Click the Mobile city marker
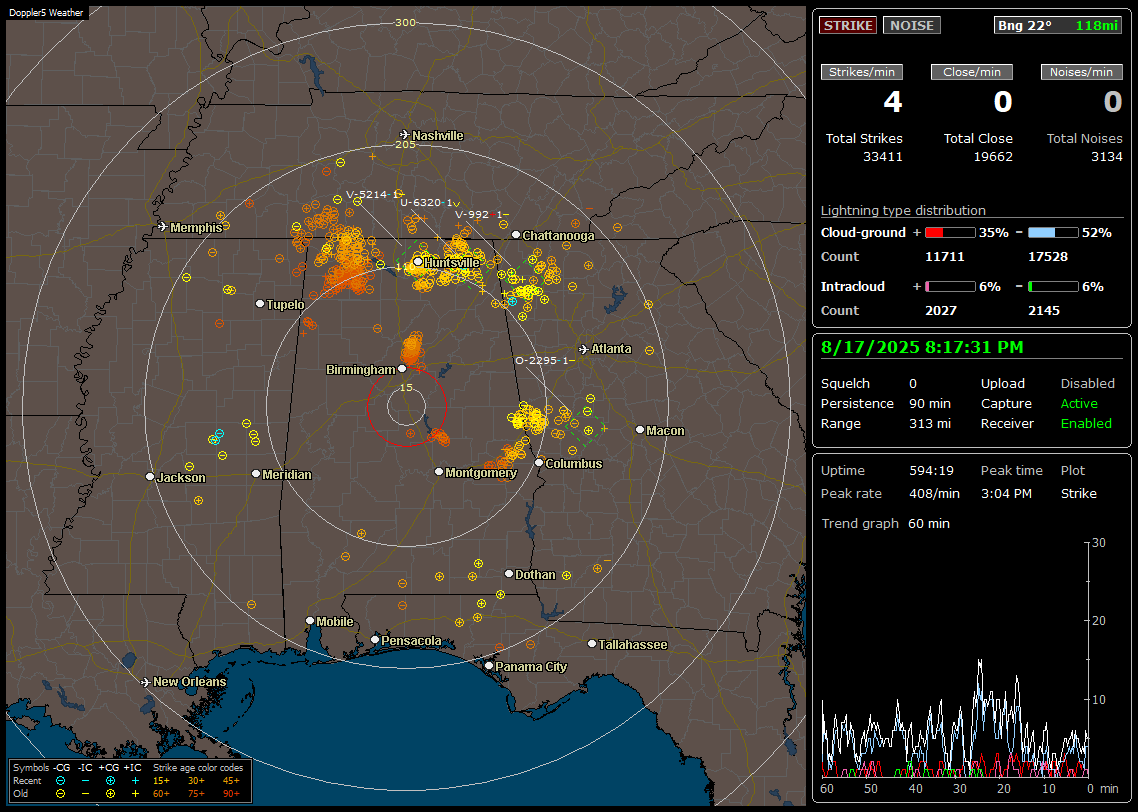 point(310,621)
